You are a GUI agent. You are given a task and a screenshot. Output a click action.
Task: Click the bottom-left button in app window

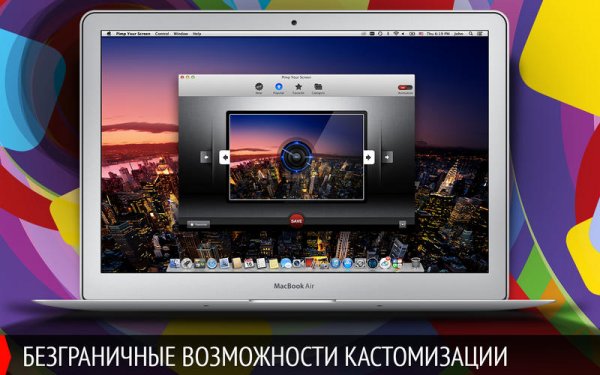pos(198,224)
